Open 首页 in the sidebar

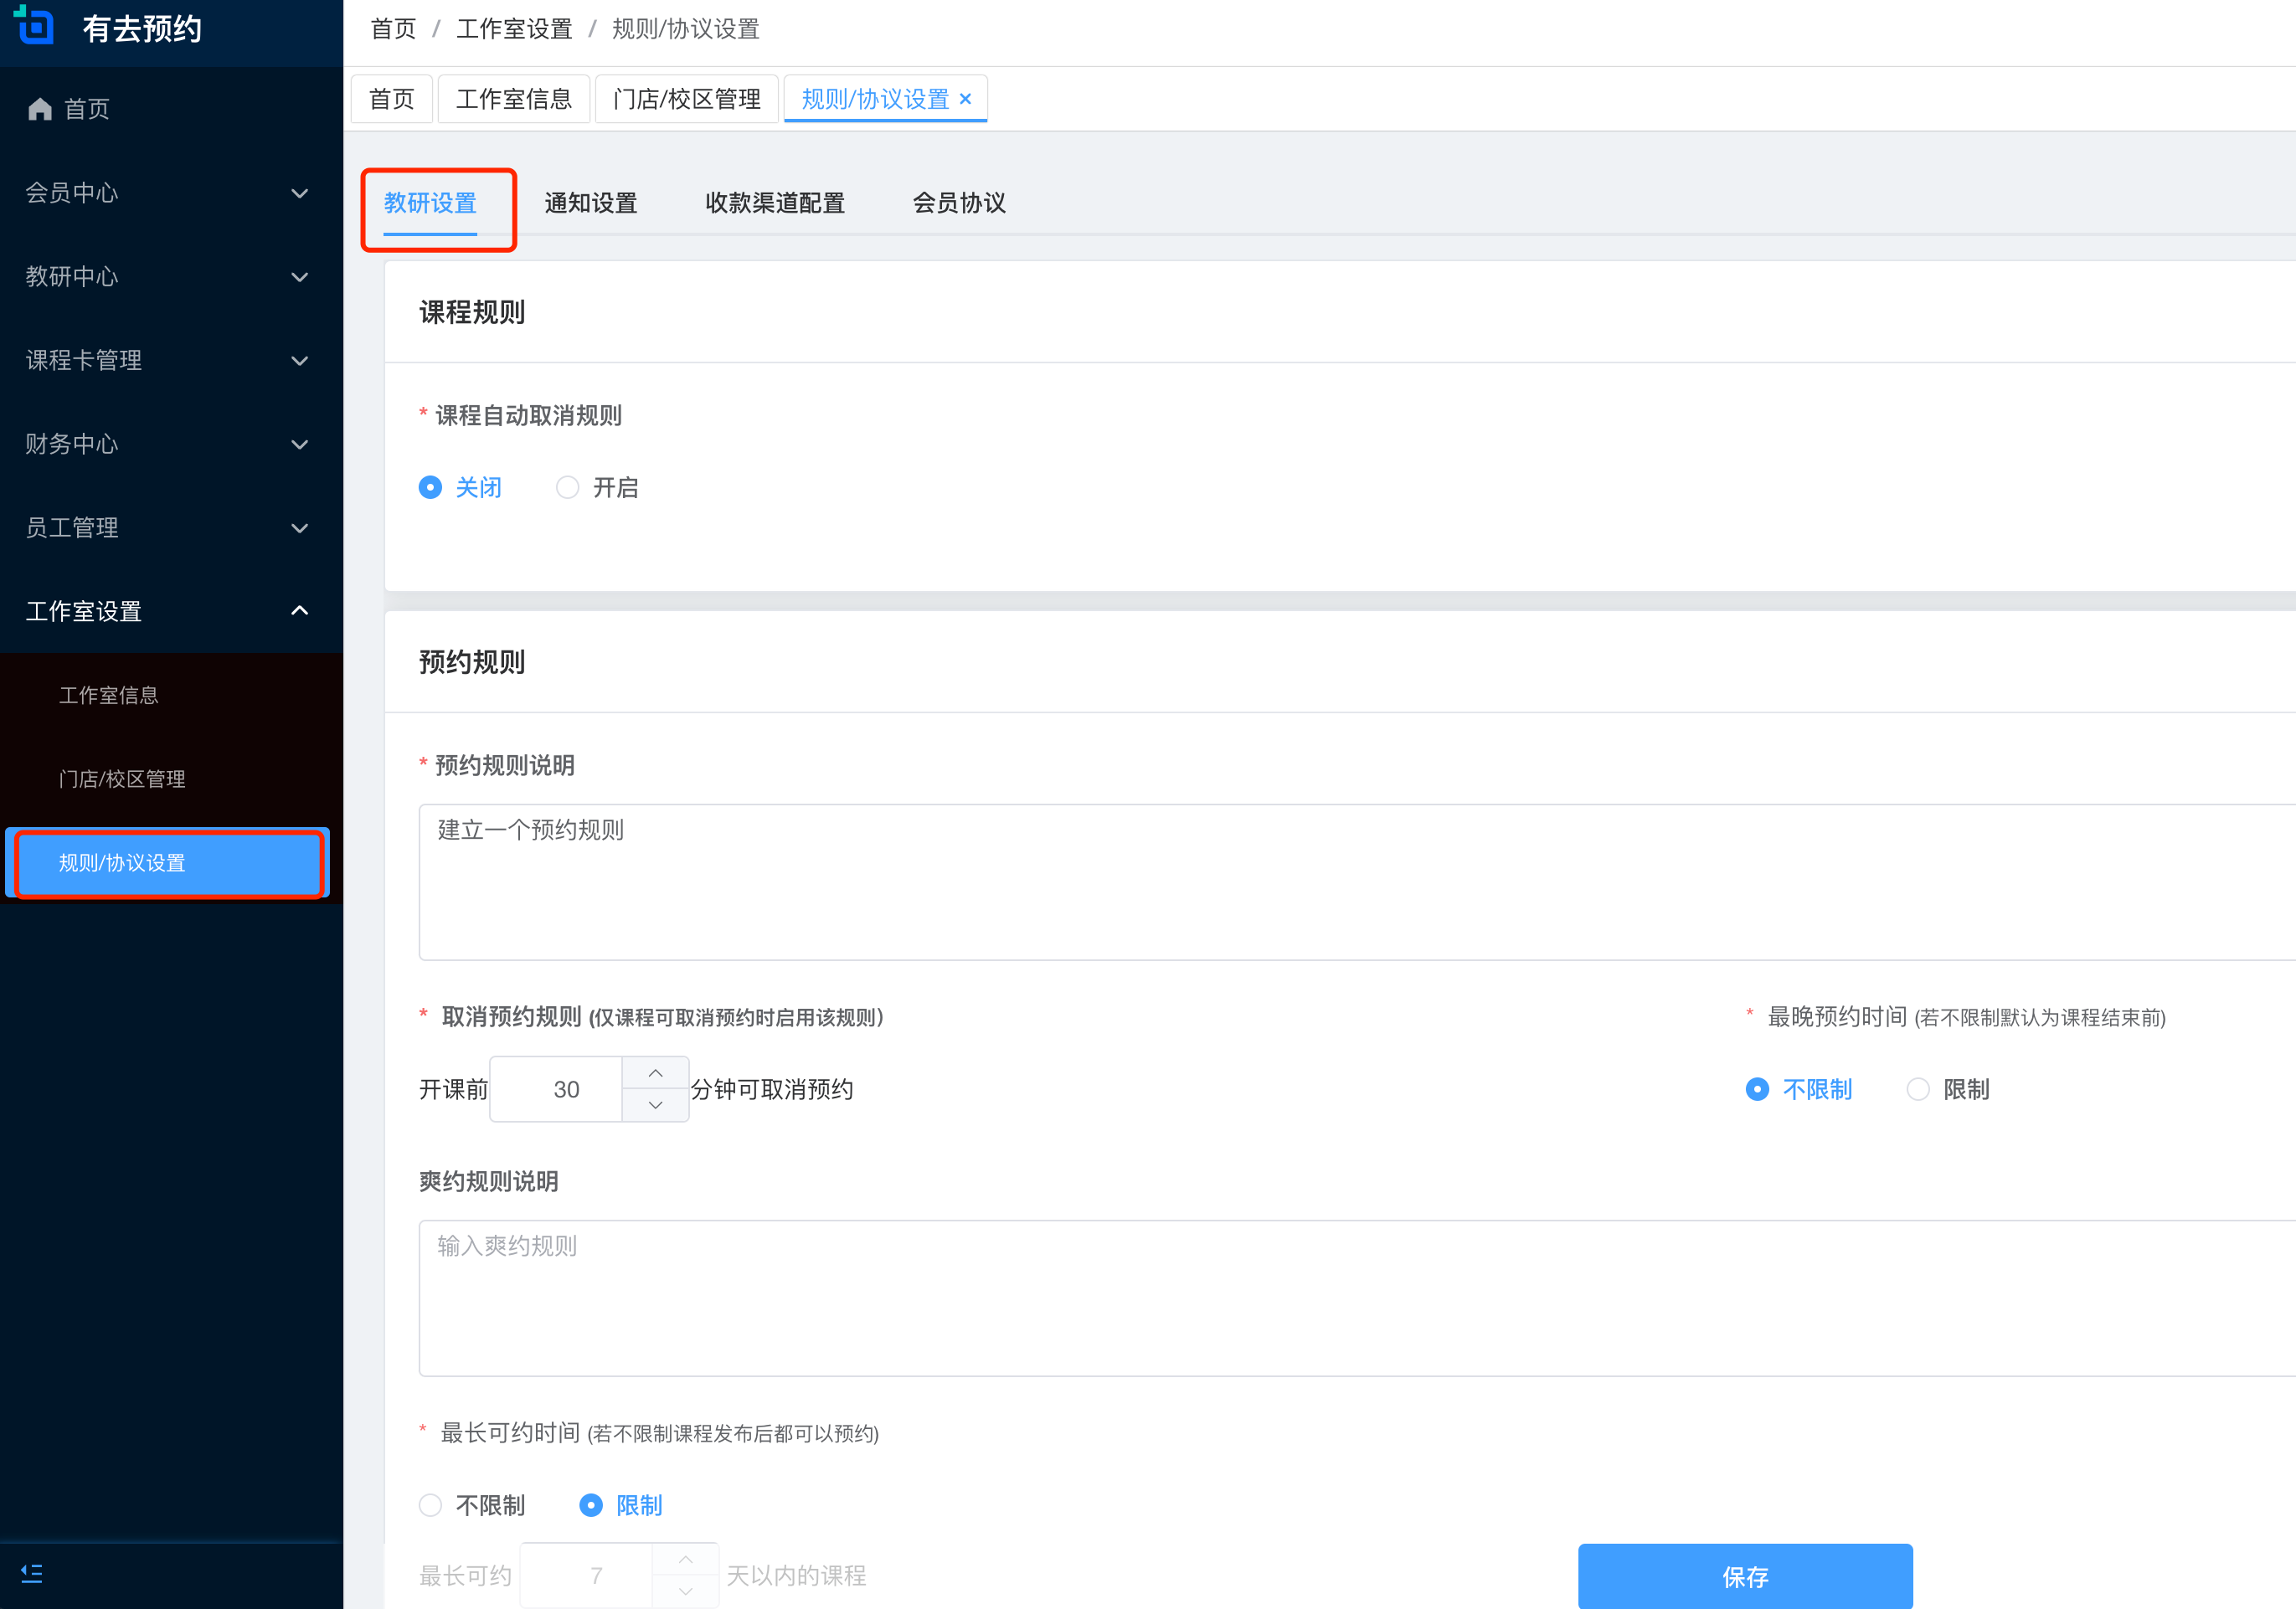(x=171, y=109)
